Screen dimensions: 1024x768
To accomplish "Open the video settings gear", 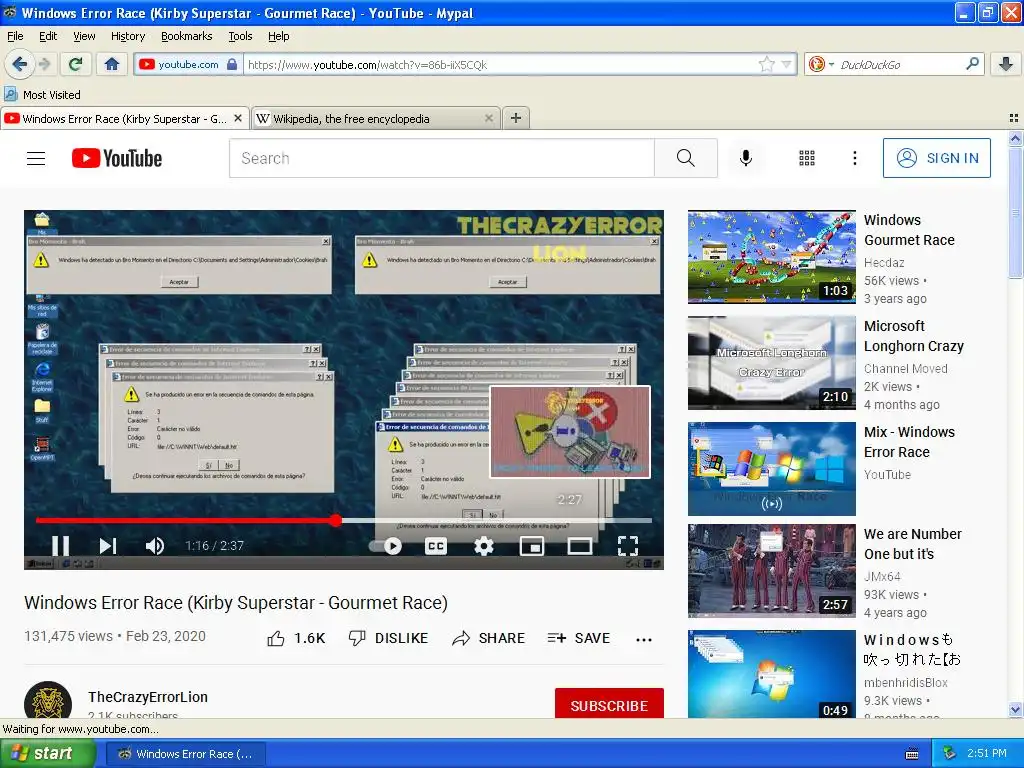I will (x=483, y=545).
